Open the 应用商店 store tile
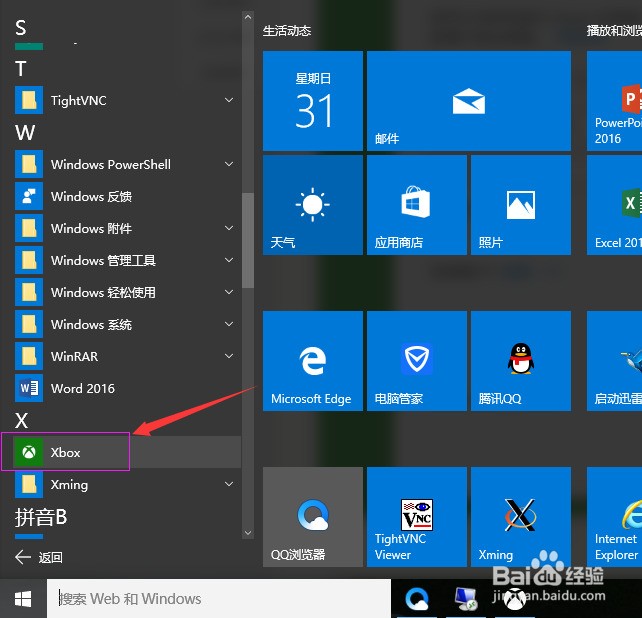This screenshot has width=642, height=618. 417,205
